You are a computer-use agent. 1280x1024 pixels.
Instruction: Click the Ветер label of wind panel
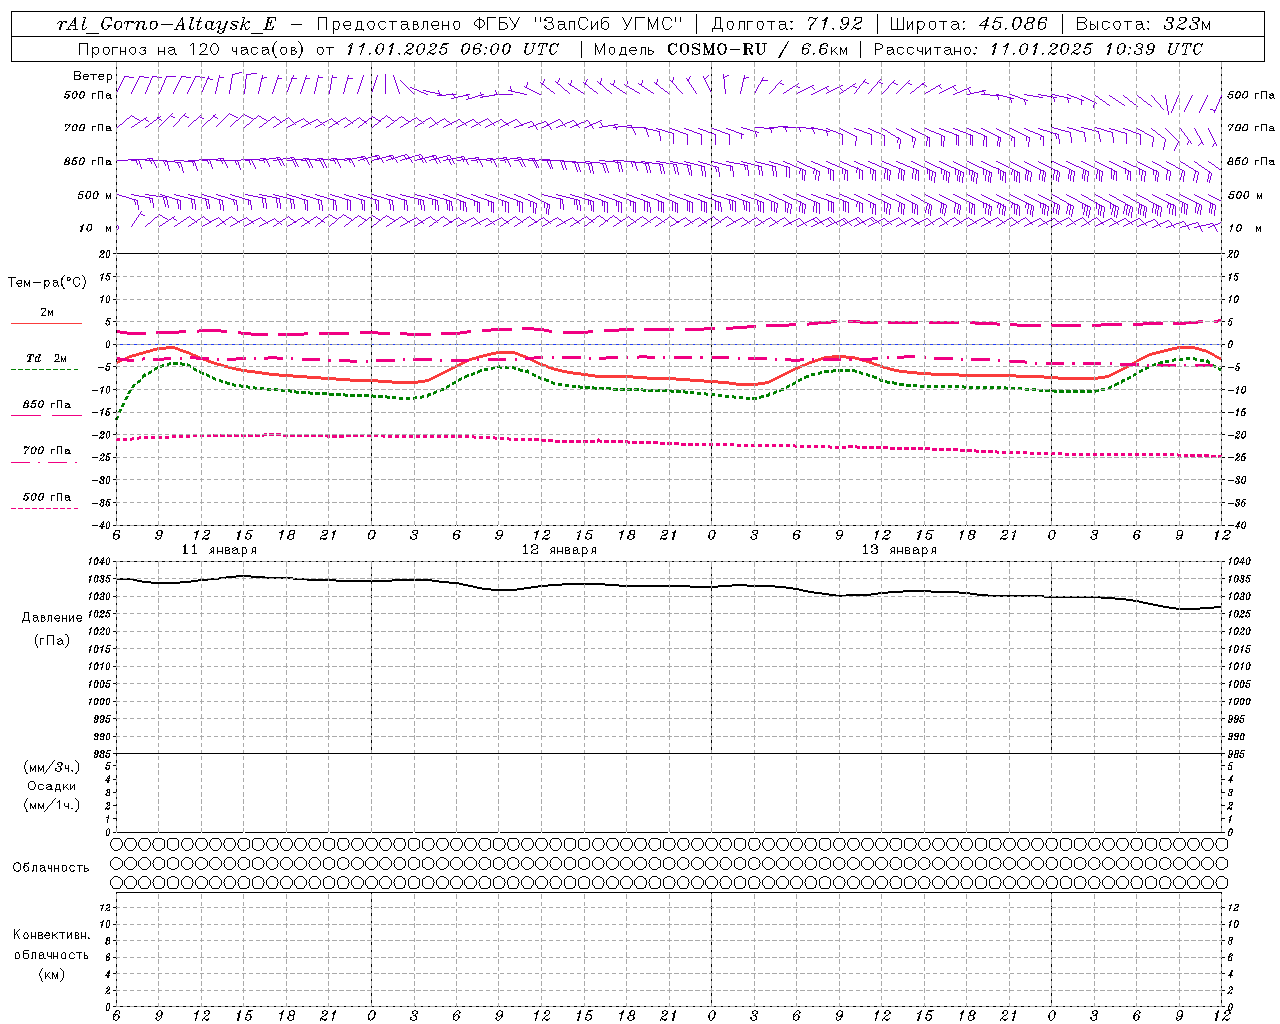click(92, 76)
